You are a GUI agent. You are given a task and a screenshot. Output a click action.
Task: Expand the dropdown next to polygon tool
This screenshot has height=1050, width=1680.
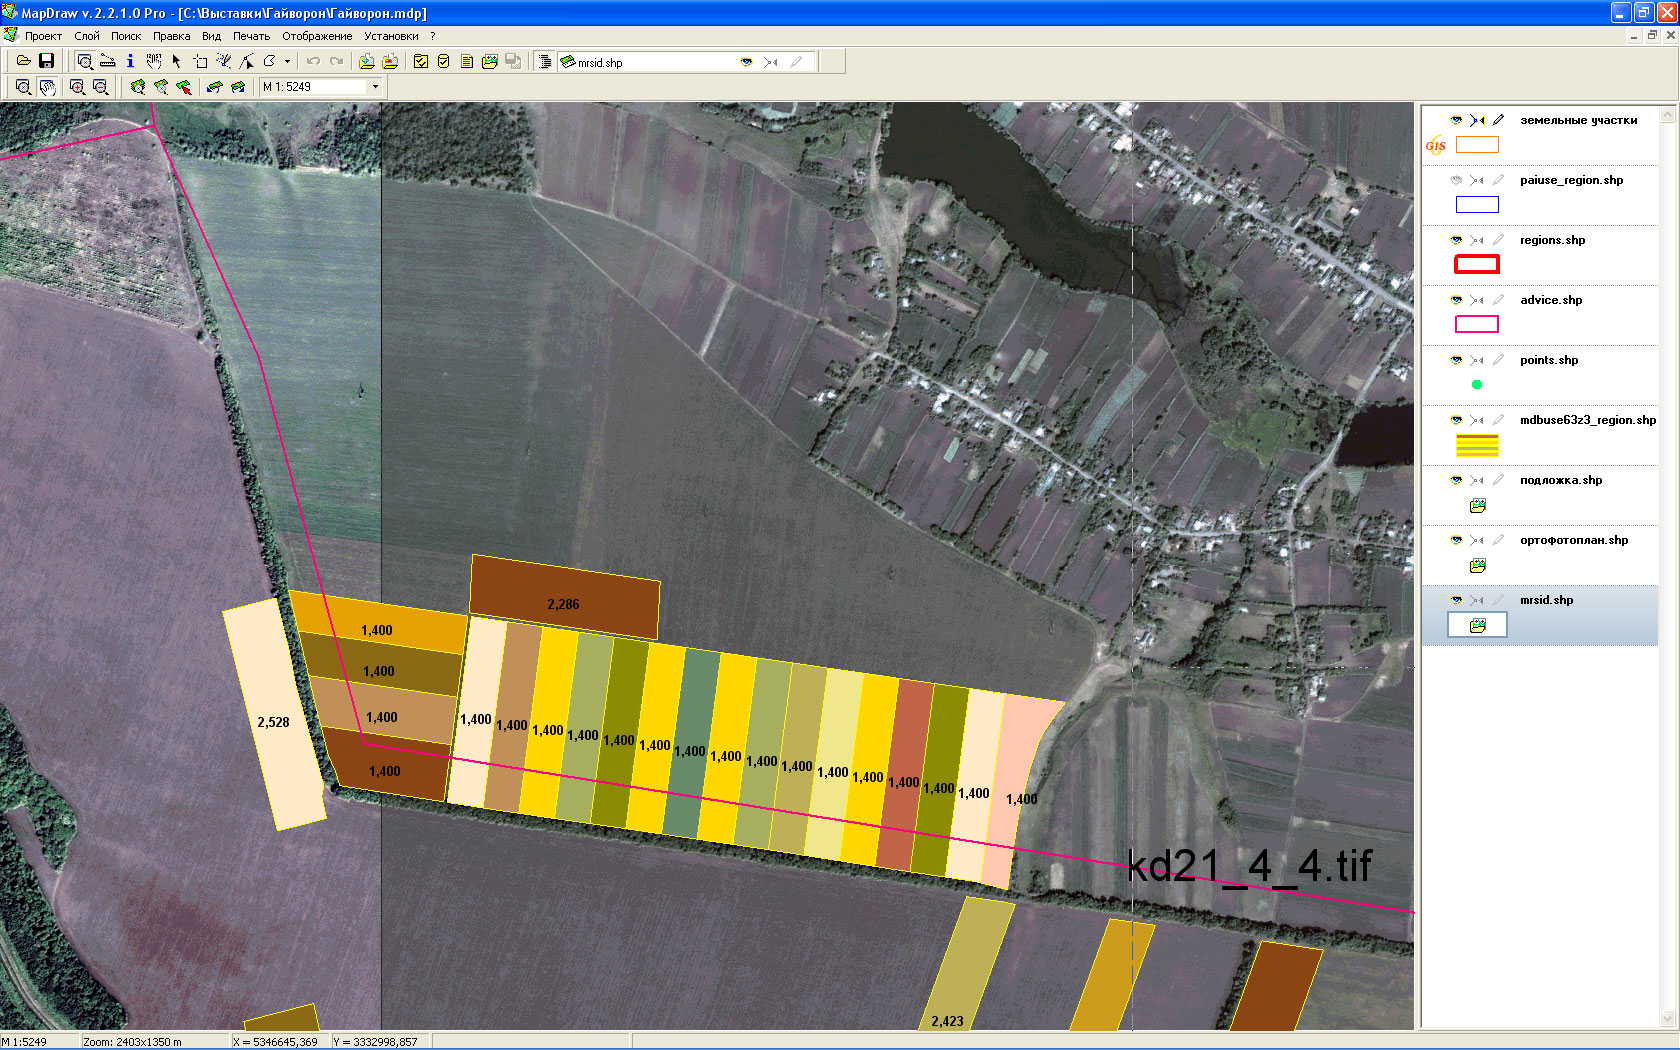click(288, 62)
